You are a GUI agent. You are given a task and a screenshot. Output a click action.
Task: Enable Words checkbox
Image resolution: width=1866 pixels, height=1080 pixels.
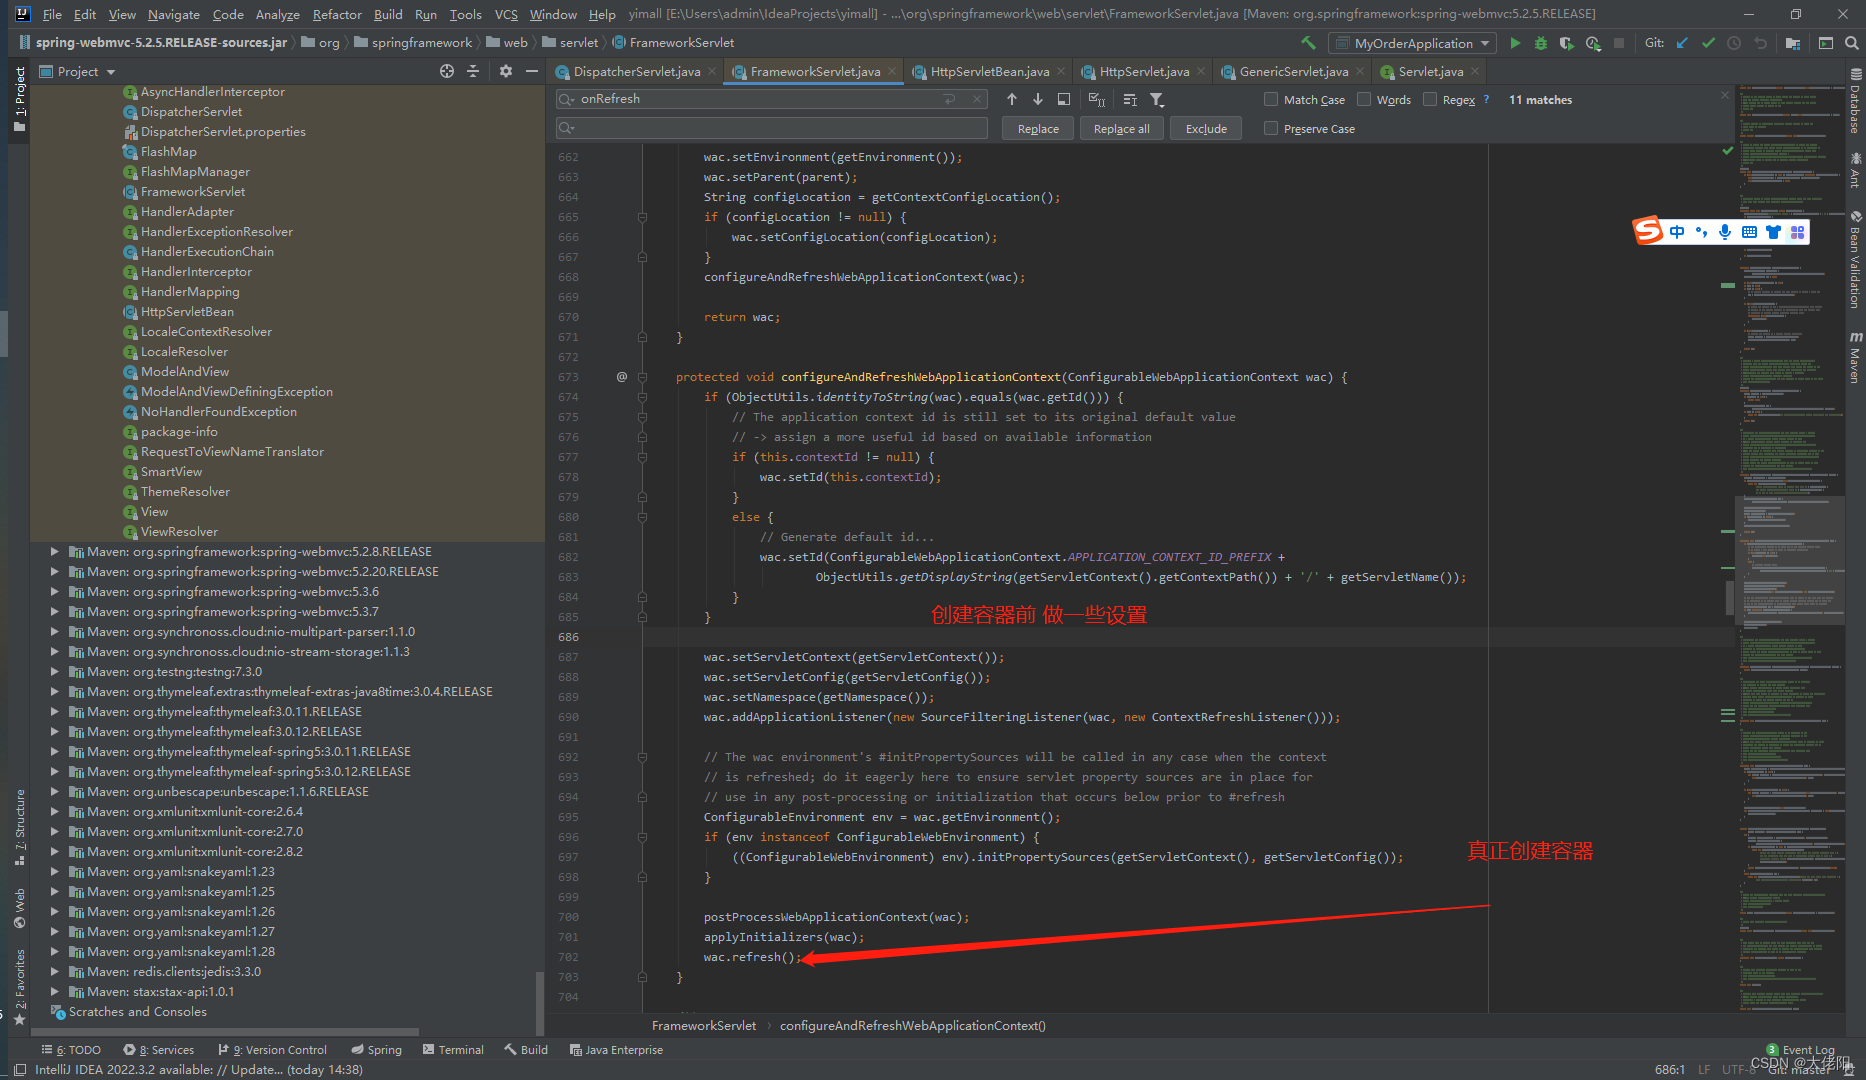pyautogui.click(x=1363, y=99)
